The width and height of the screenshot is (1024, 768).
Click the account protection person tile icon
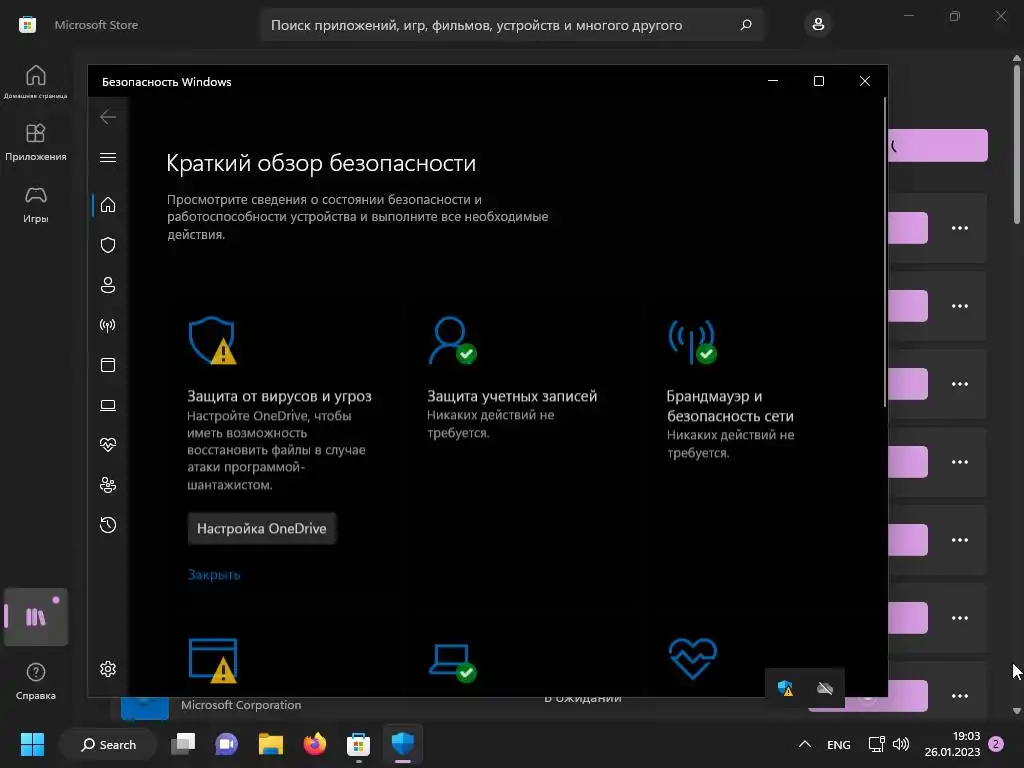click(x=453, y=340)
